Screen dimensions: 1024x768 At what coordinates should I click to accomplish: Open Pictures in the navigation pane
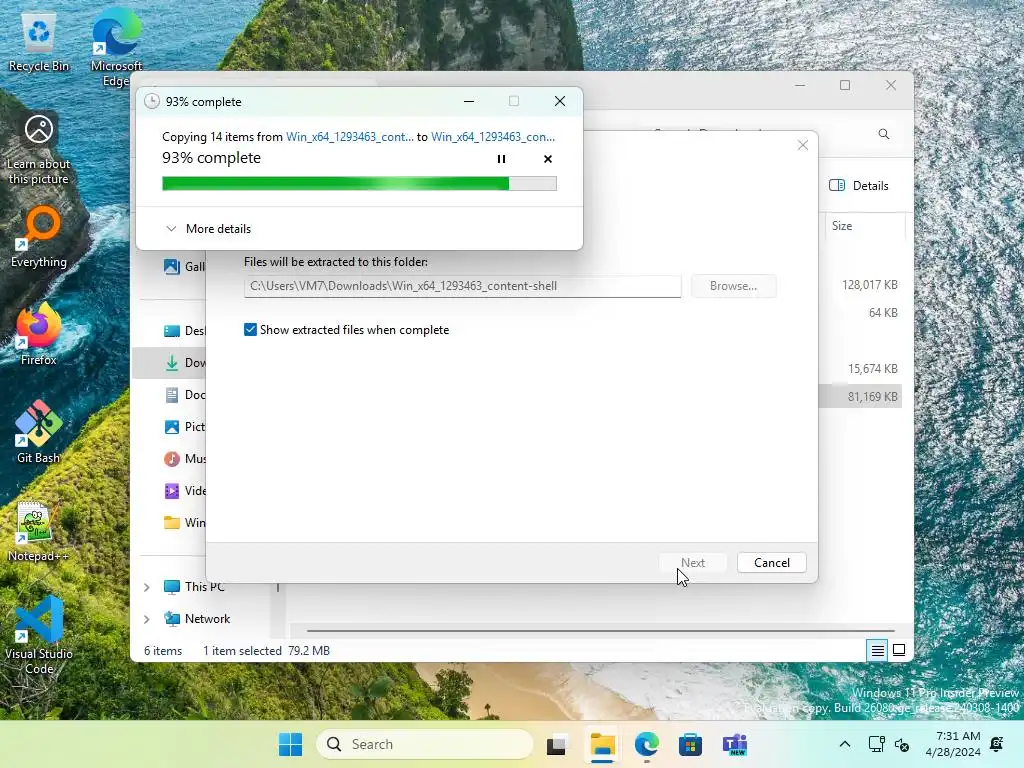(x=184, y=426)
